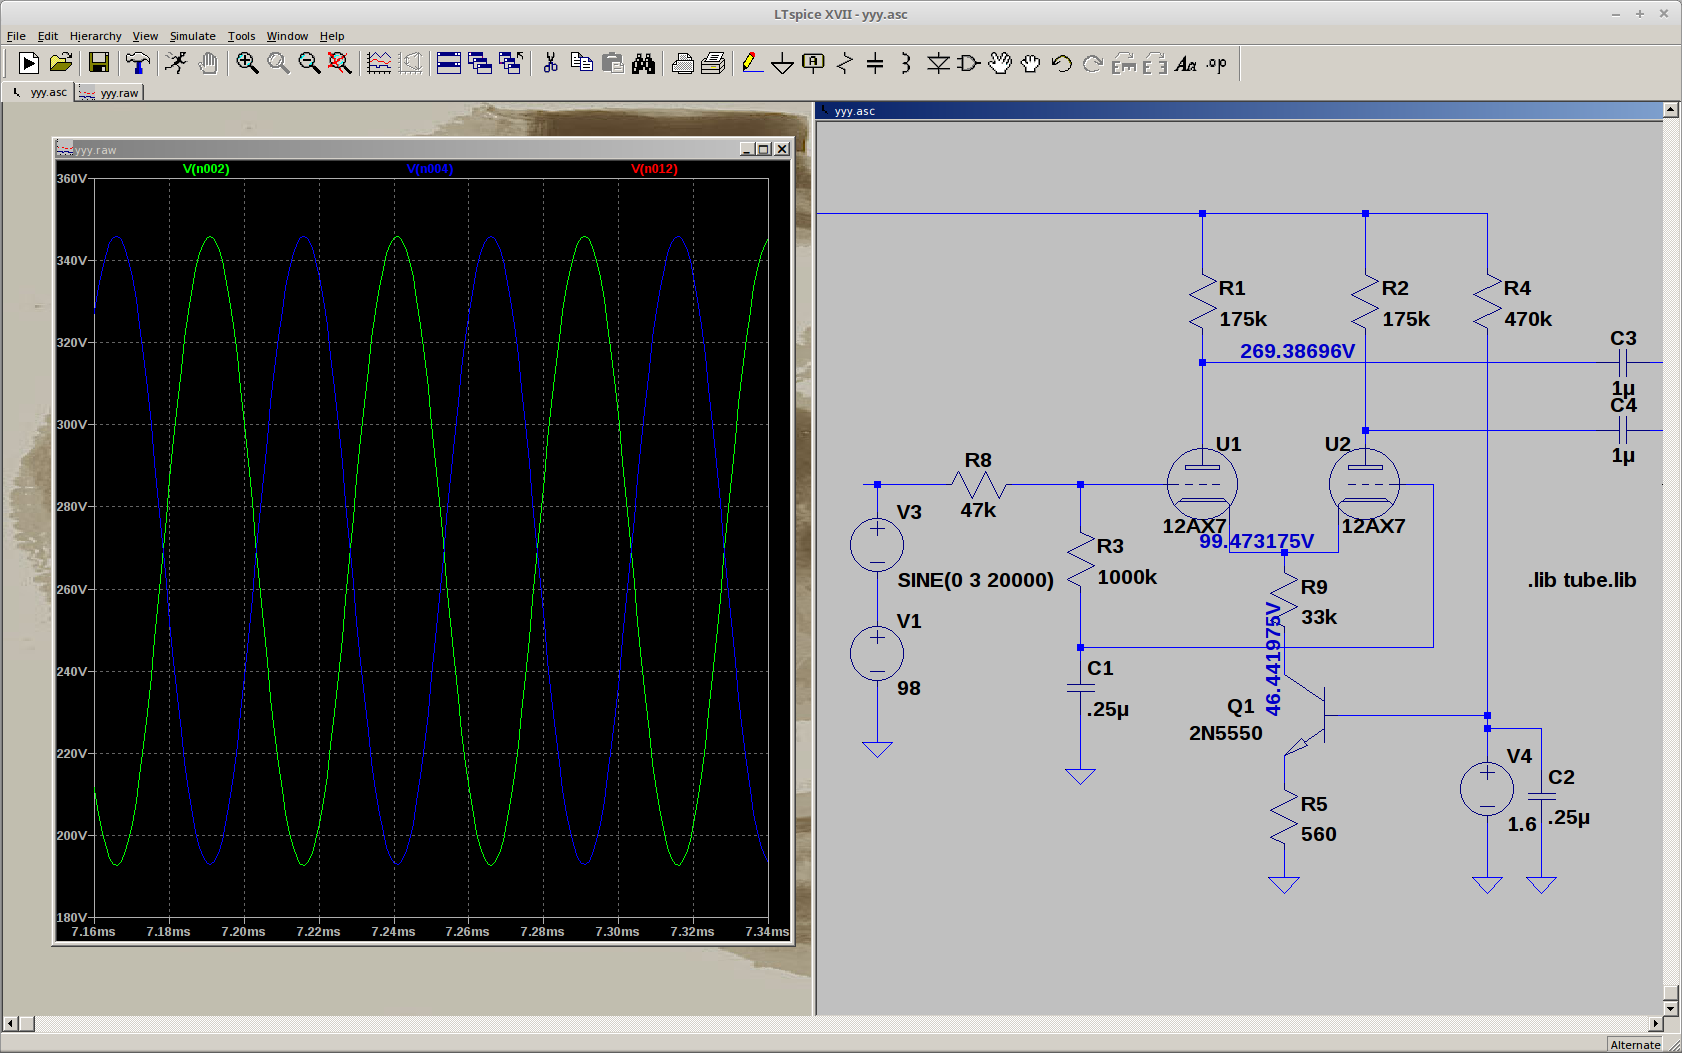Zoom out using magnifier minus icon
This screenshot has height=1053, width=1682.
click(309, 63)
